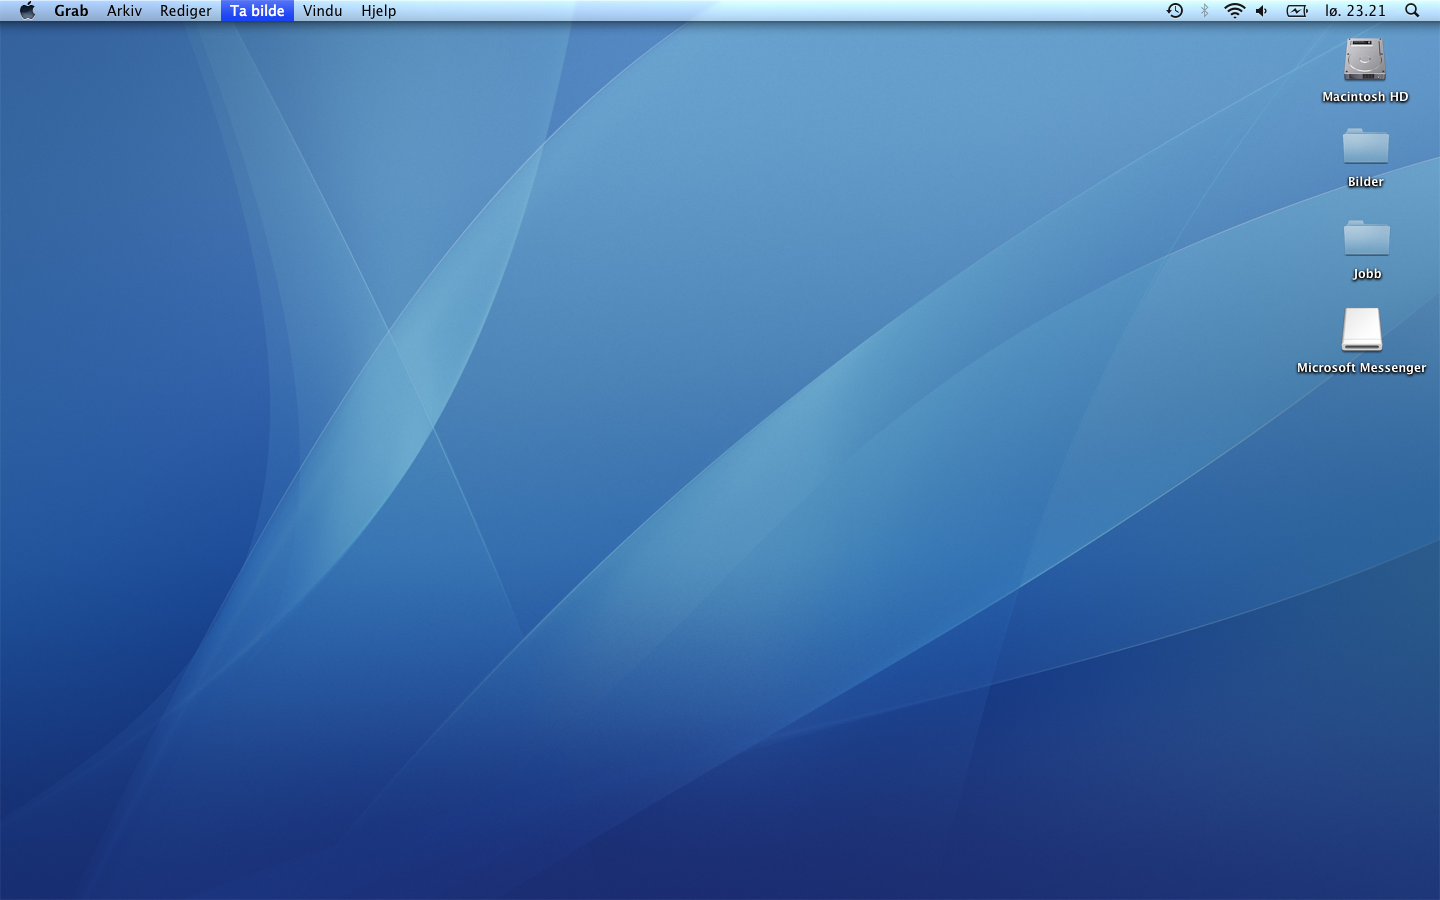The height and width of the screenshot is (900, 1440).
Task: Select the Jobb folder icon
Action: 1366,238
